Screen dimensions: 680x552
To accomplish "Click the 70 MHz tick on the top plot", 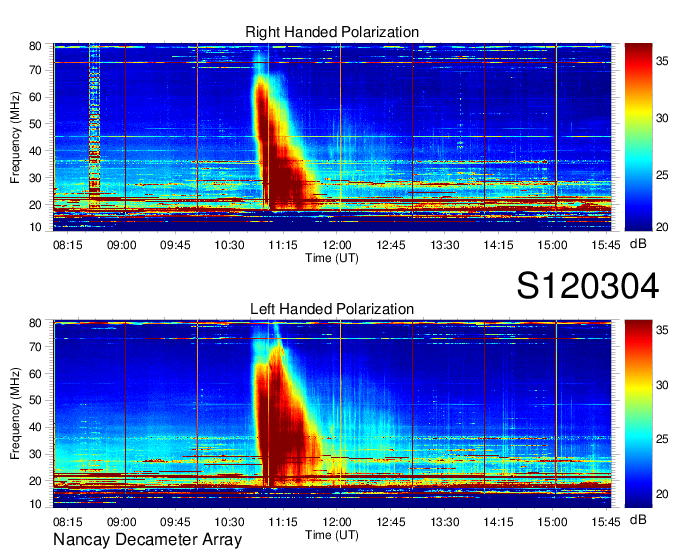I will (35, 70).
